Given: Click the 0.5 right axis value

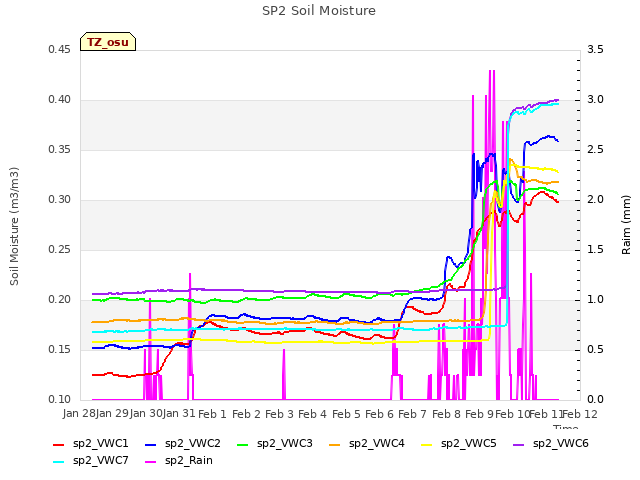Looking at the screenshot, I should point(595,349).
